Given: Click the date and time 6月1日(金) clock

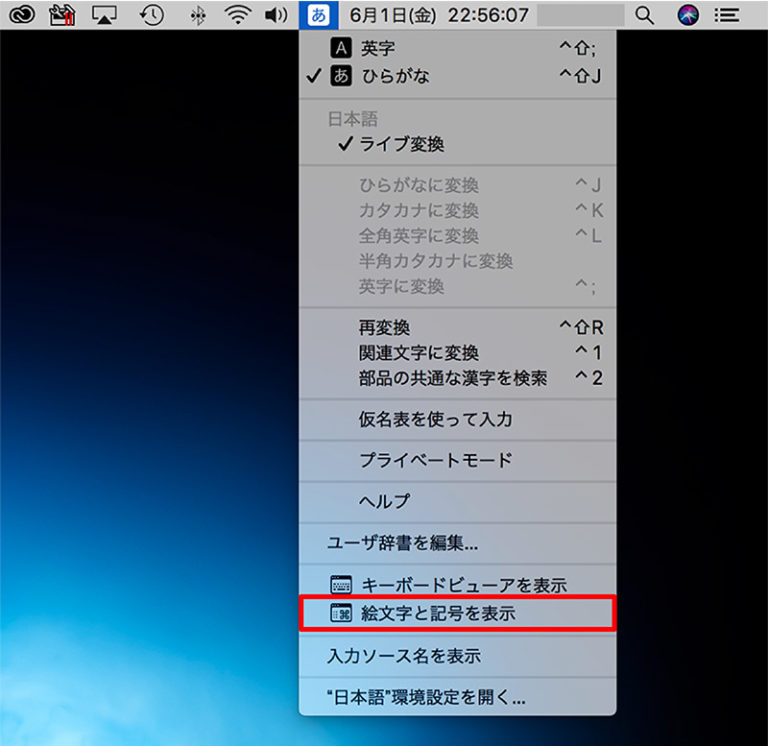Looking at the screenshot, I should coord(439,15).
